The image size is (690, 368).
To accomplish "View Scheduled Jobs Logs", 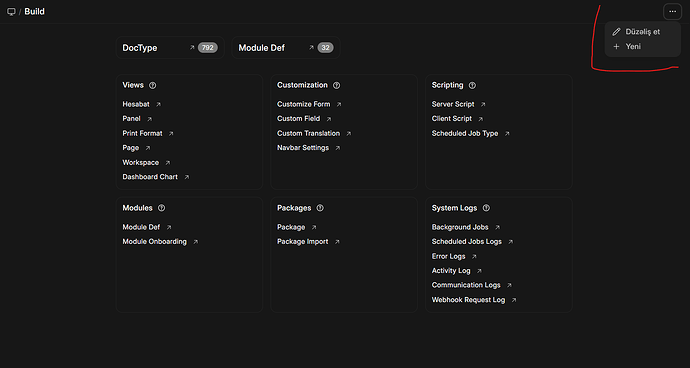I will (x=466, y=242).
